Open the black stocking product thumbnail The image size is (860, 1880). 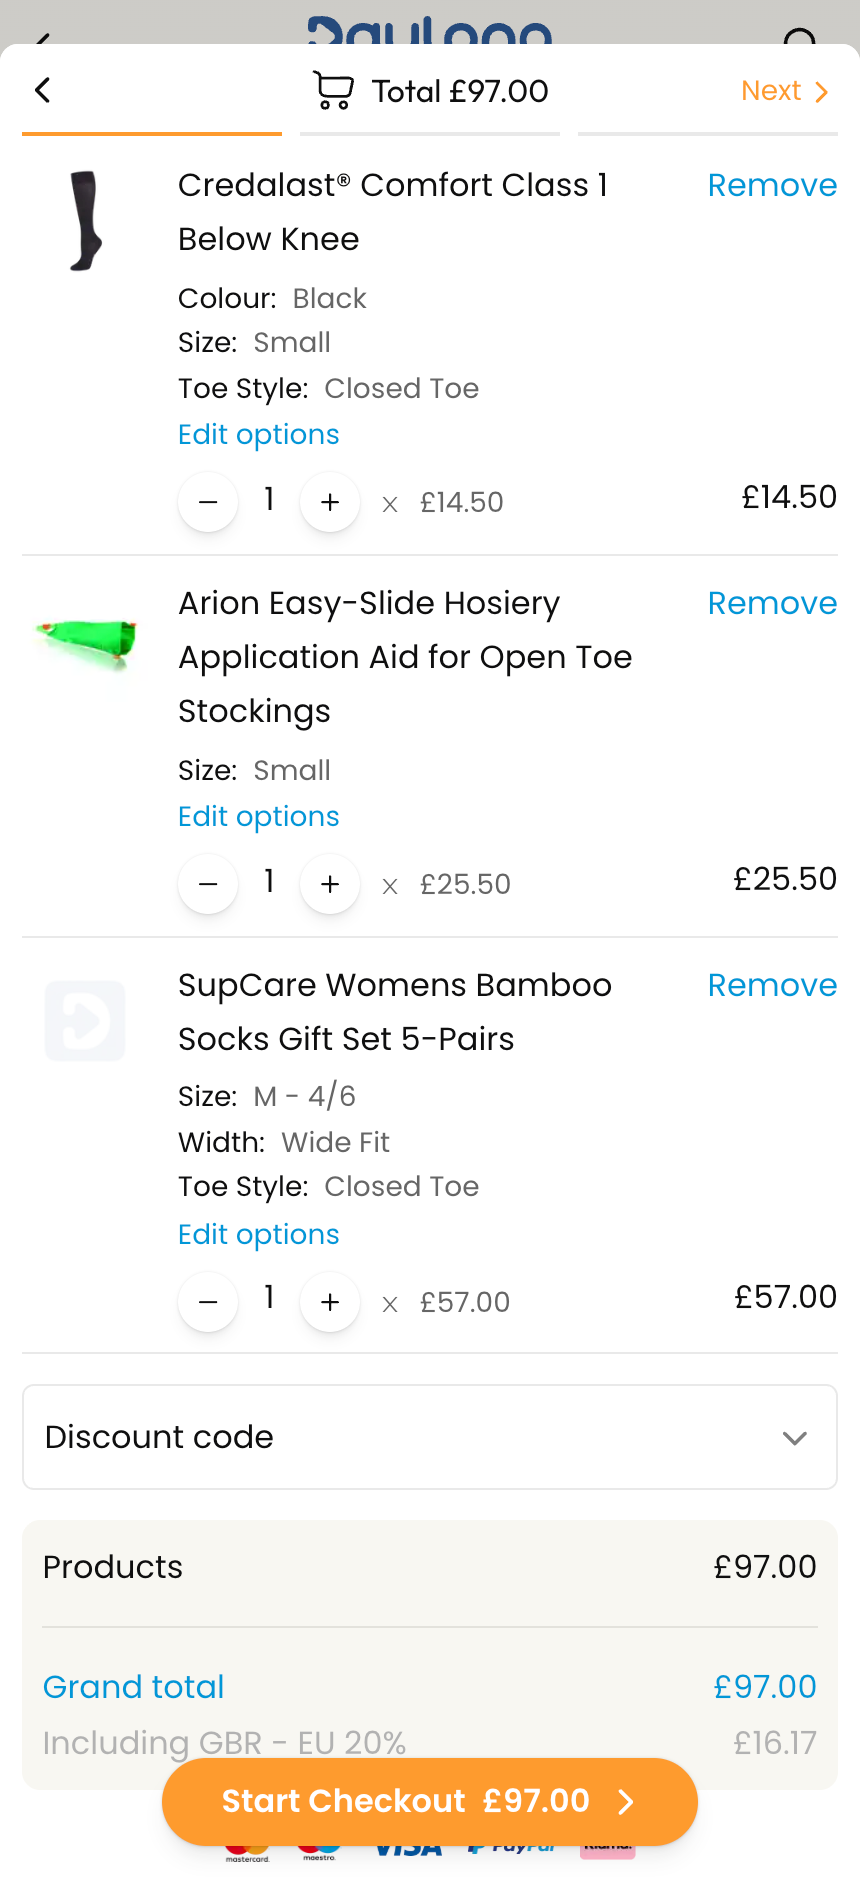pyautogui.click(x=86, y=221)
